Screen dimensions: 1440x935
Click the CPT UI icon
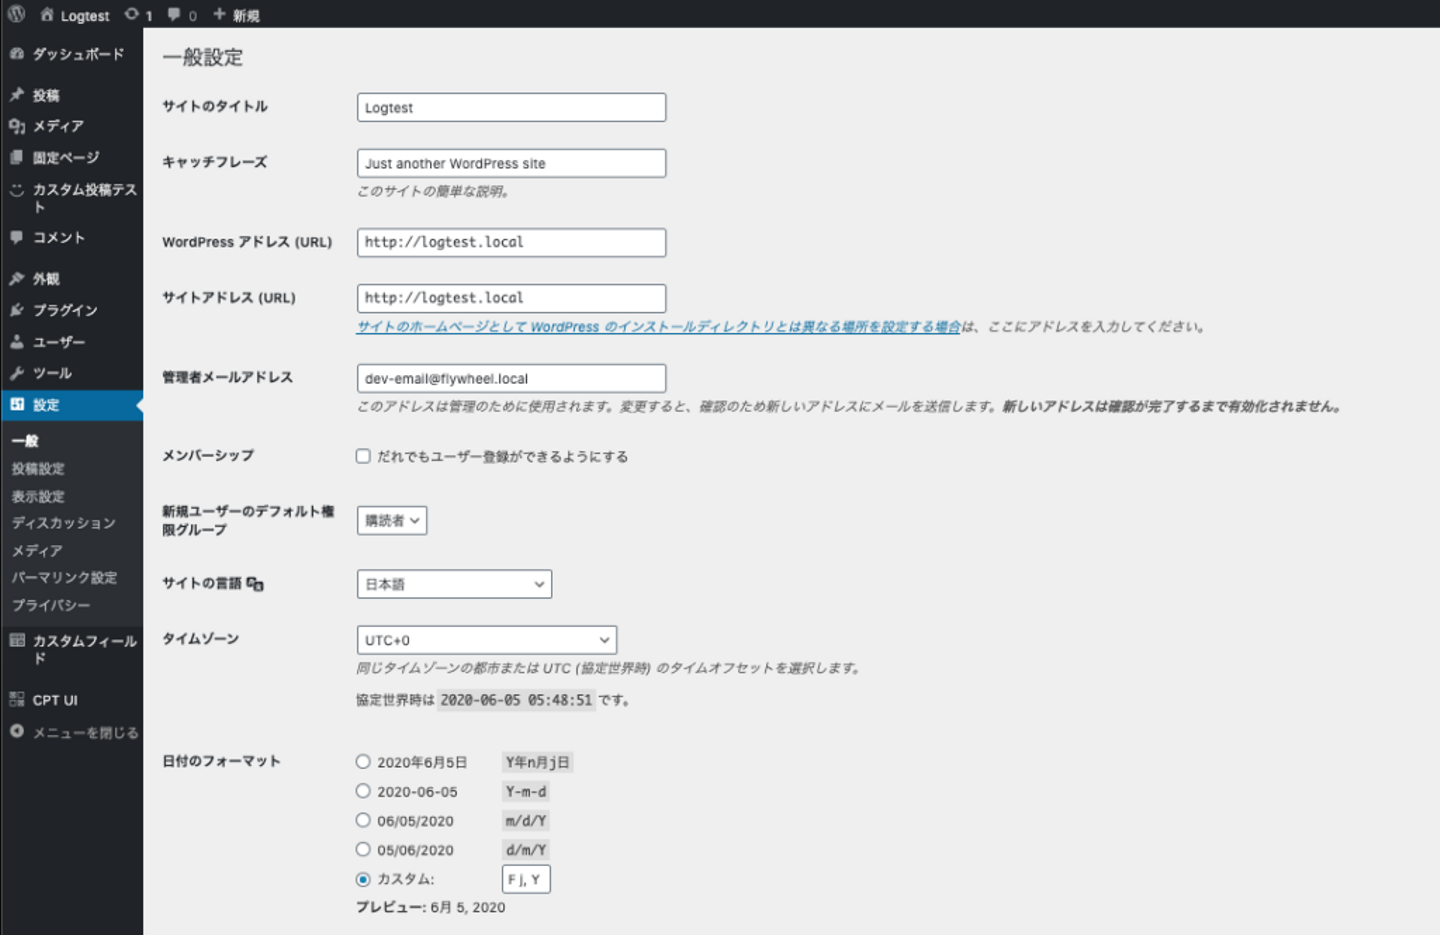coord(17,700)
